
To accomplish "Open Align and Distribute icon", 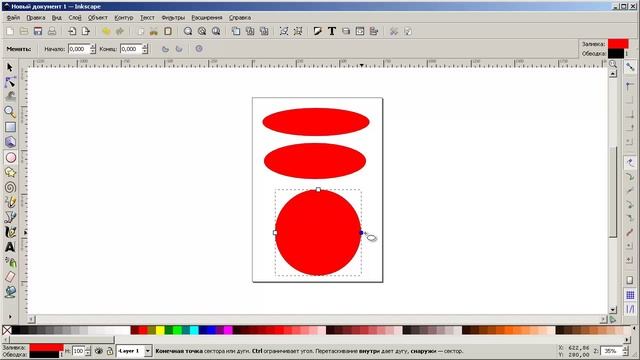I will point(374,31).
